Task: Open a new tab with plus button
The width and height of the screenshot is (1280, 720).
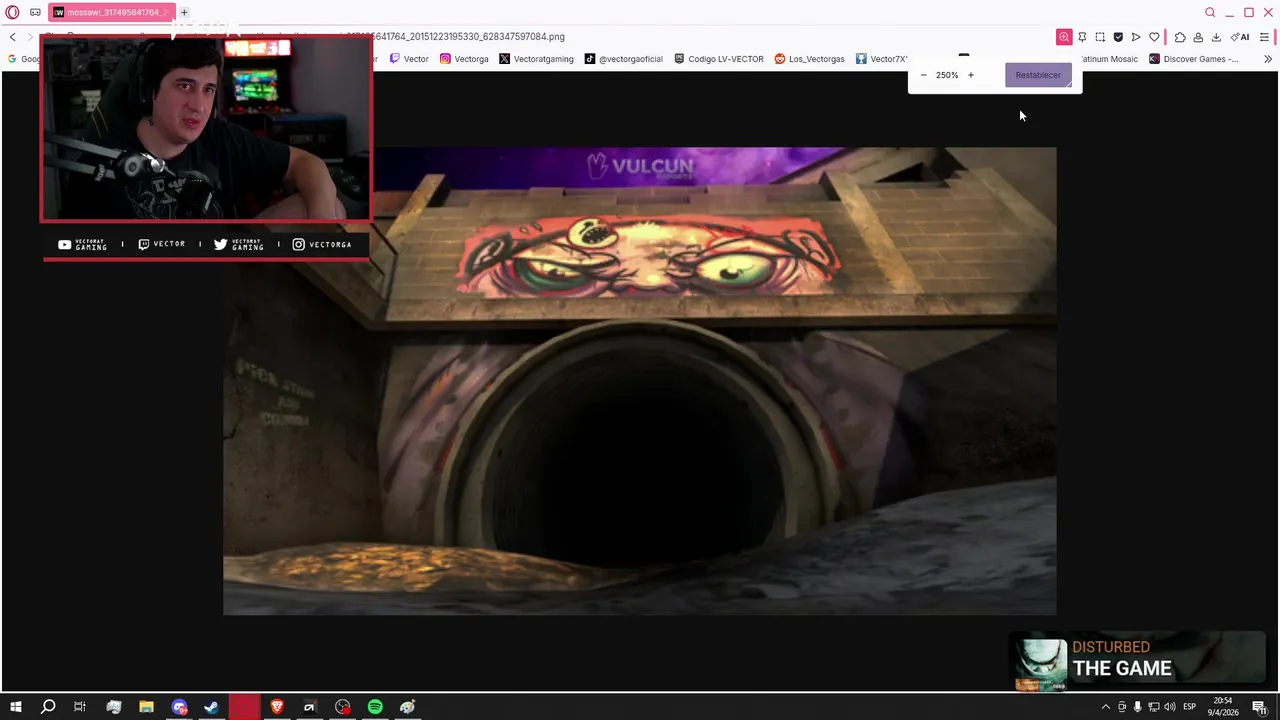Action: coord(184,12)
